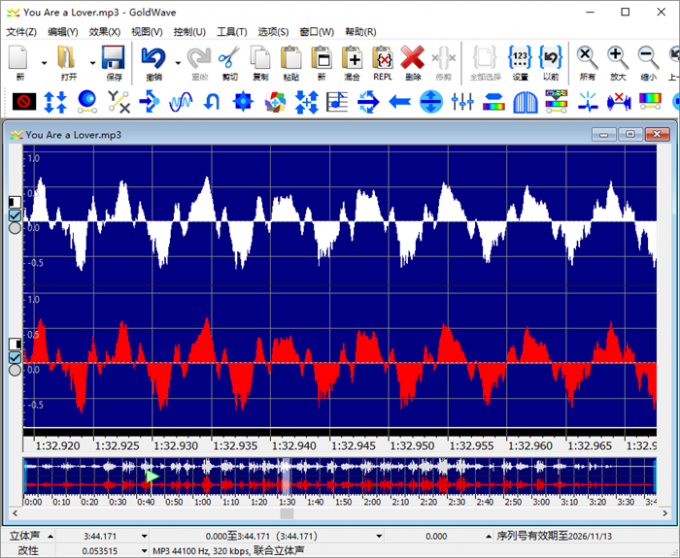
Task: Open the 编辑(Y) Edit menu
Action: [63, 32]
